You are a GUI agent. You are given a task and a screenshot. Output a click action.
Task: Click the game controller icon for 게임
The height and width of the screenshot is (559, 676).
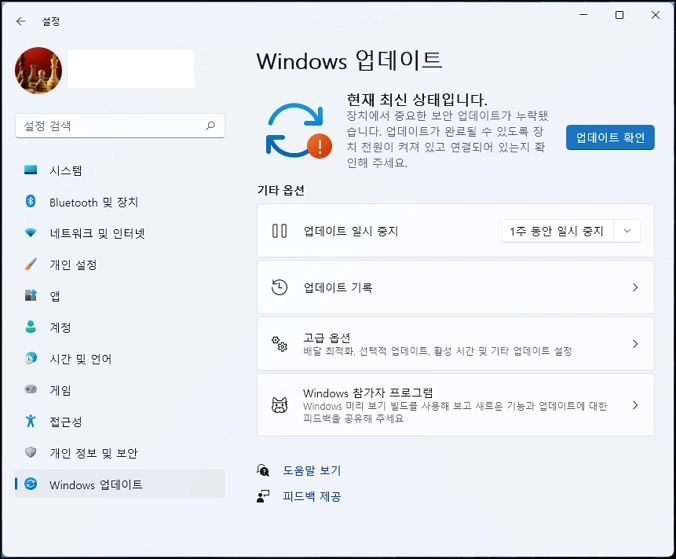point(31,389)
